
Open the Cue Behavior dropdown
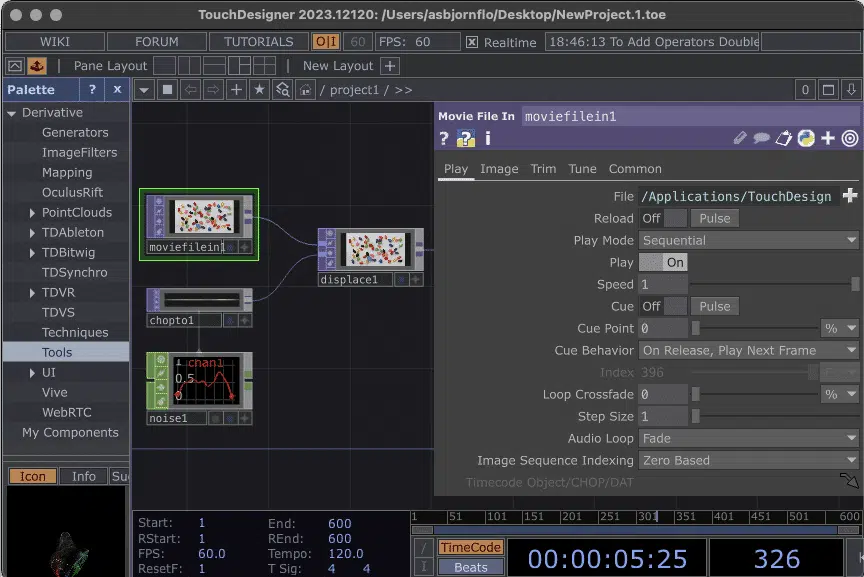coord(749,350)
